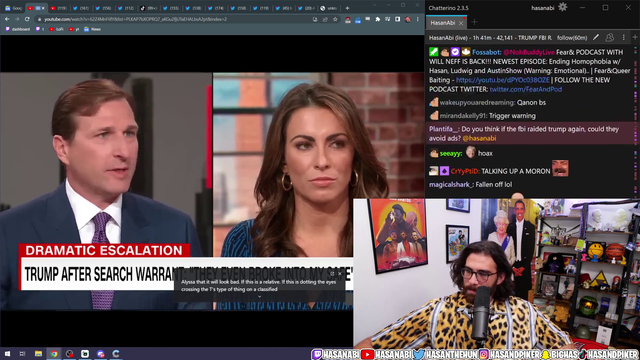Screen dimensions: 640x360
Task: Open new Chrome tab with plus
Action: (x=347, y=8)
